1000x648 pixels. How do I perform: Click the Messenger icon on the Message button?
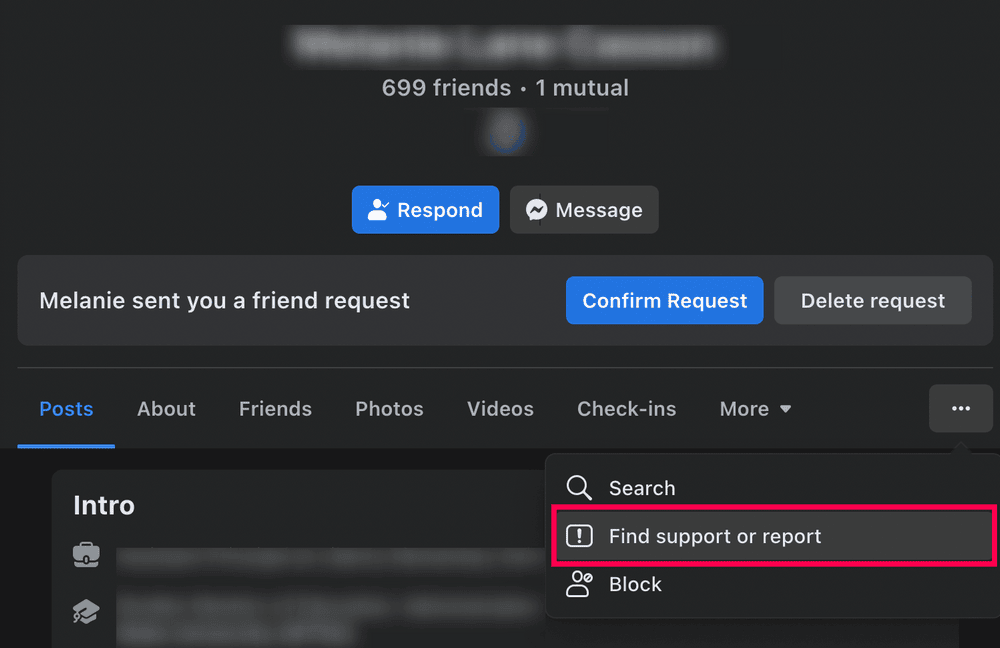tap(537, 210)
